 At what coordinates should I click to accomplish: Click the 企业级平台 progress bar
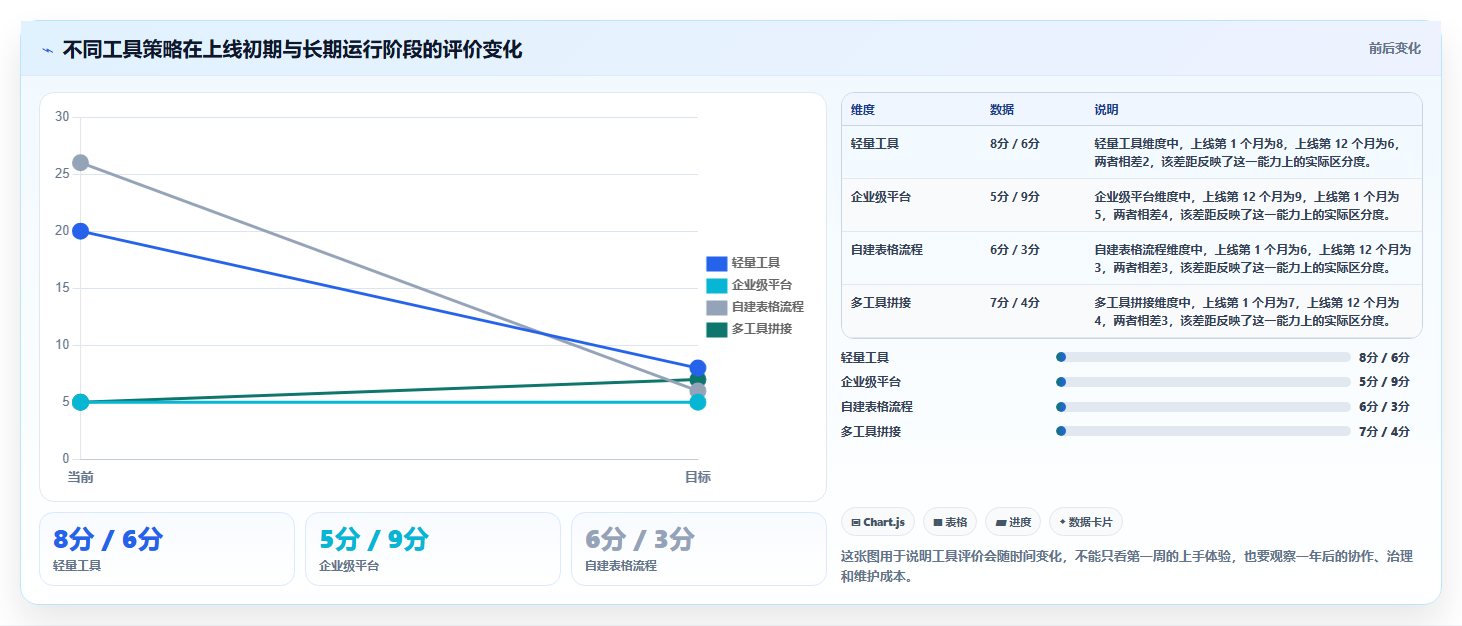point(1203,382)
